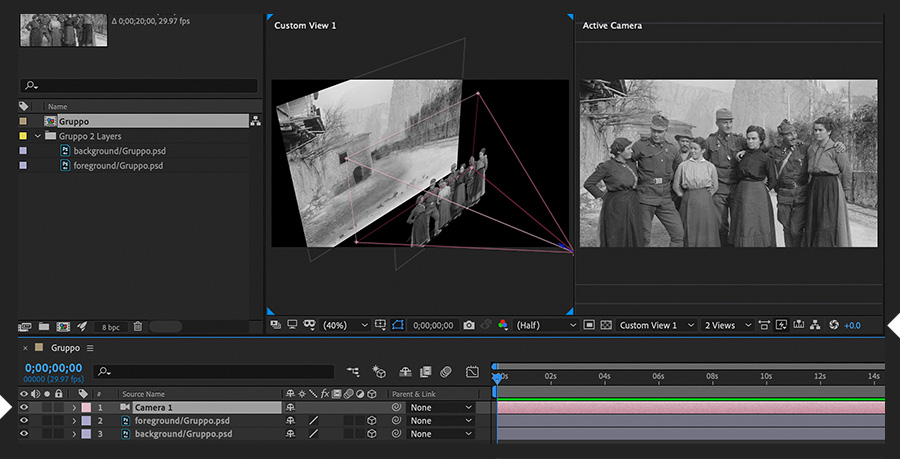Select the Gruppo composition in the Project panel
This screenshot has height=459, width=900.
tap(75, 121)
